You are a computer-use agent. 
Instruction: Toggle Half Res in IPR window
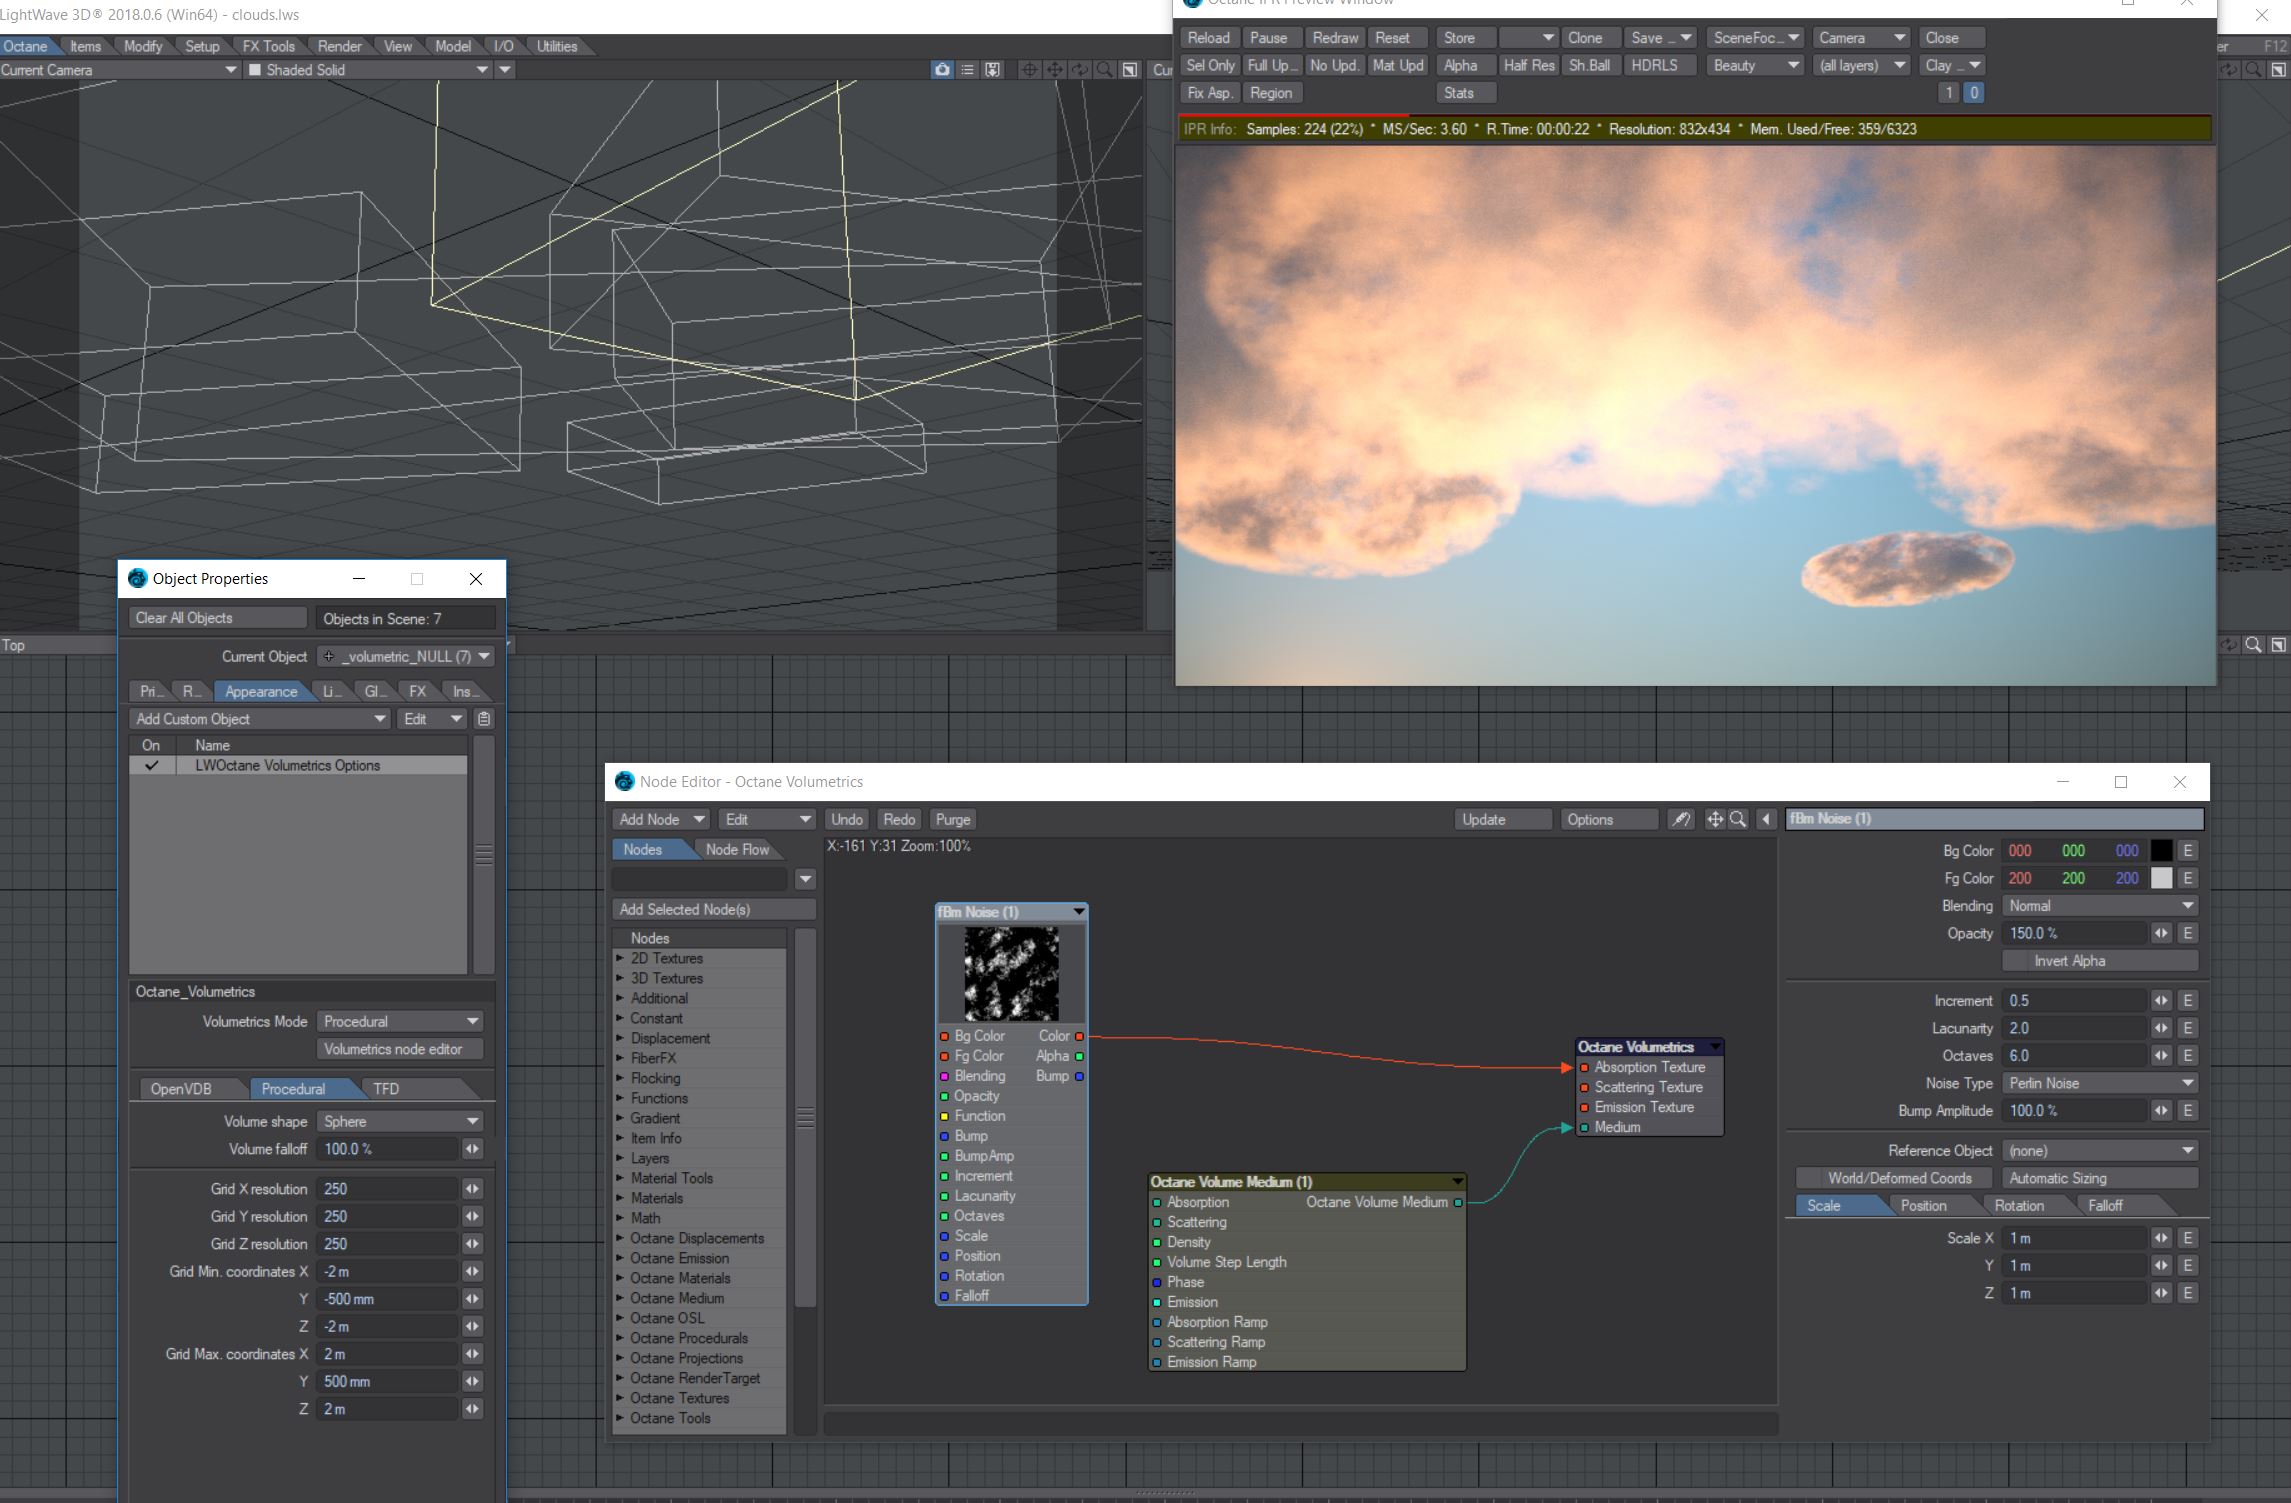pos(1528,65)
